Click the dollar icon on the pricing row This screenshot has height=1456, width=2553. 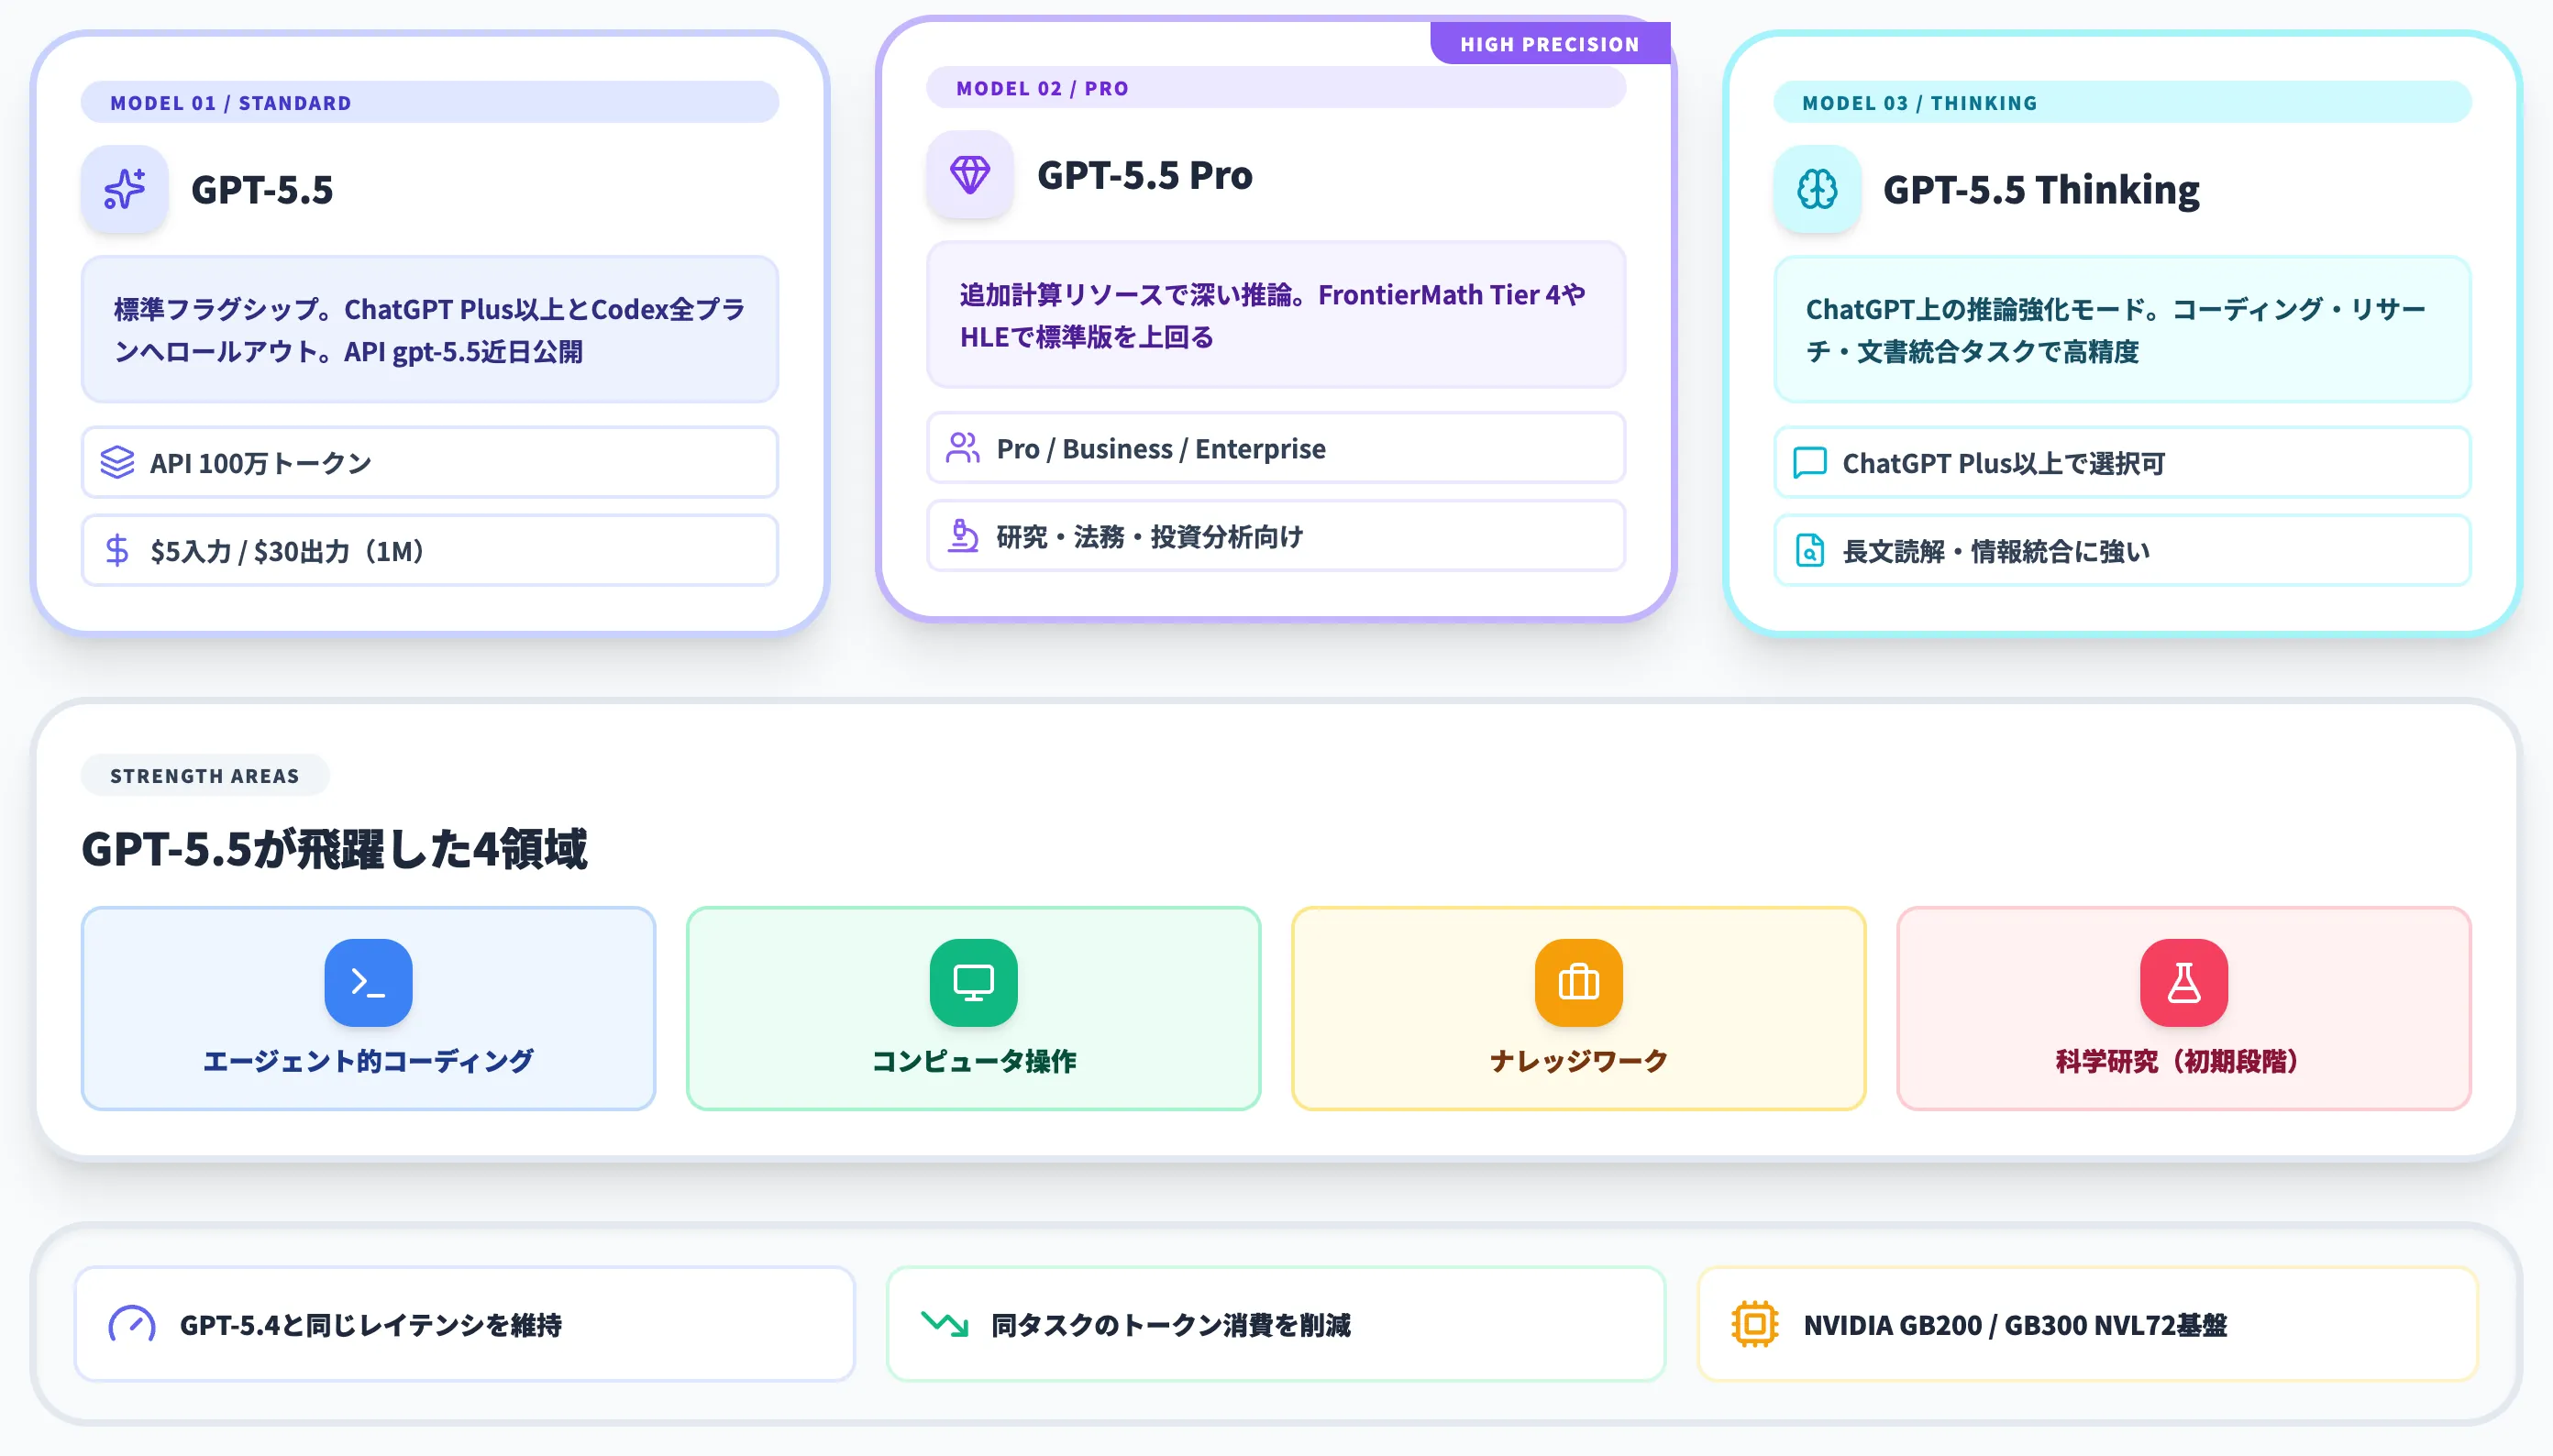click(x=118, y=549)
